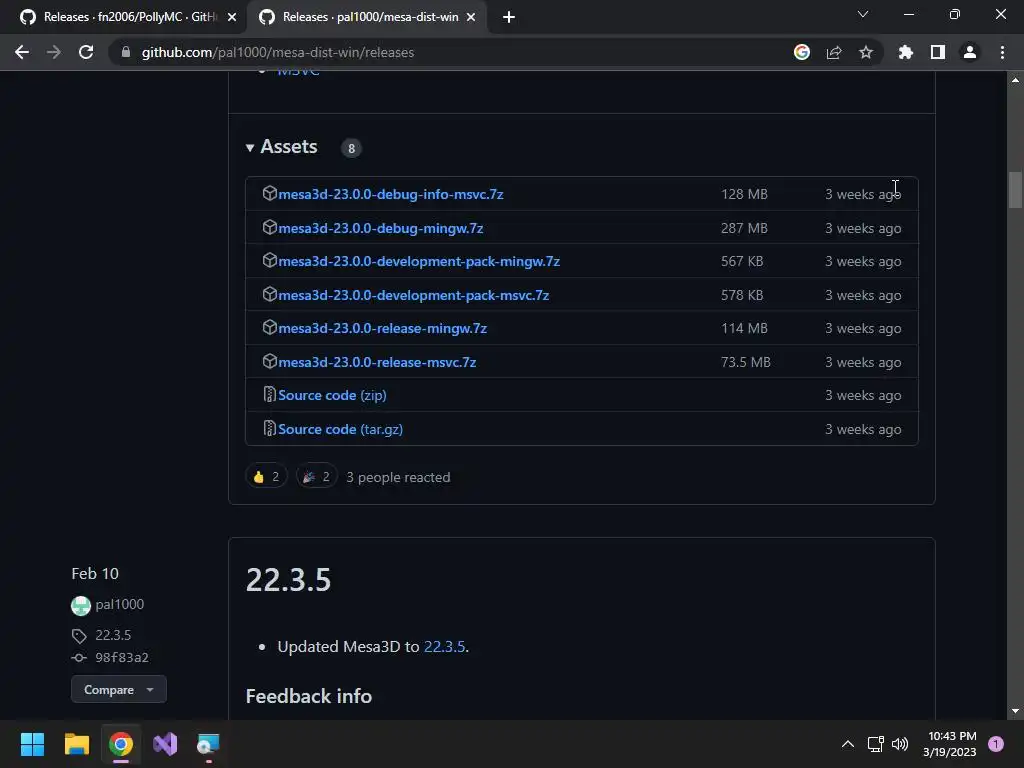This screenshot has width=1024, height=768.
Task: Download mesa3d-23.0.0-release-msvc.7z
Action: point(377,362)
